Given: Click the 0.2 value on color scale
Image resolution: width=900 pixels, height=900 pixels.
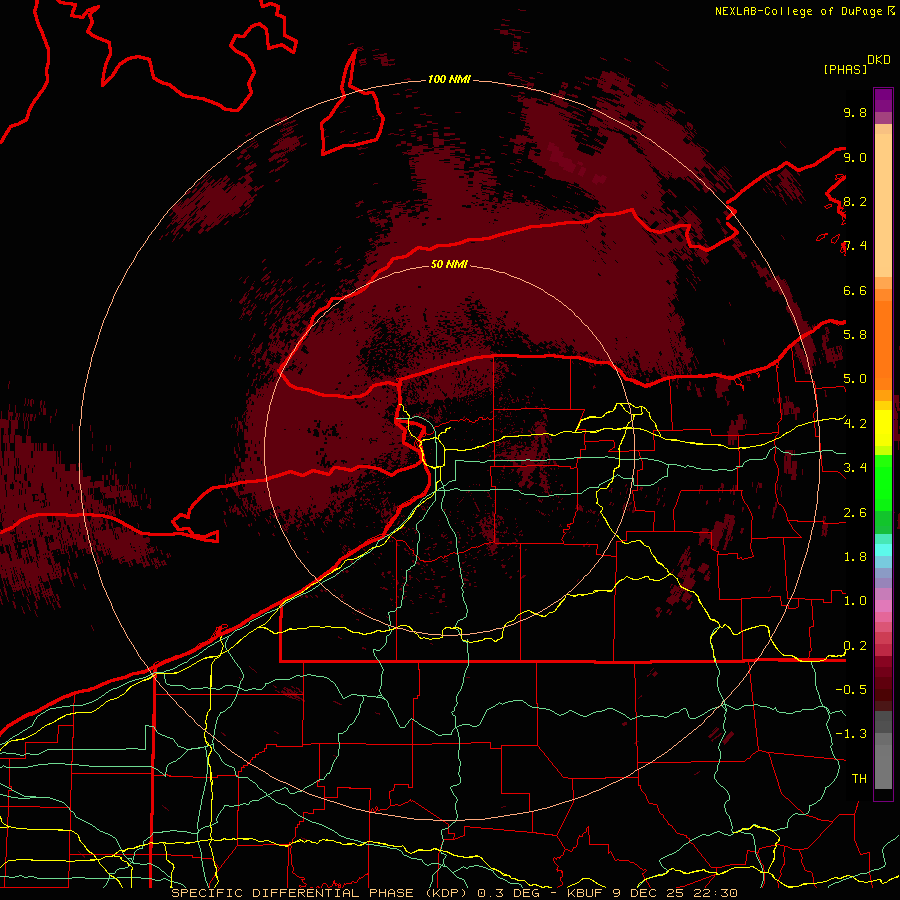Looking at the screenshot, I should point(855,646).
